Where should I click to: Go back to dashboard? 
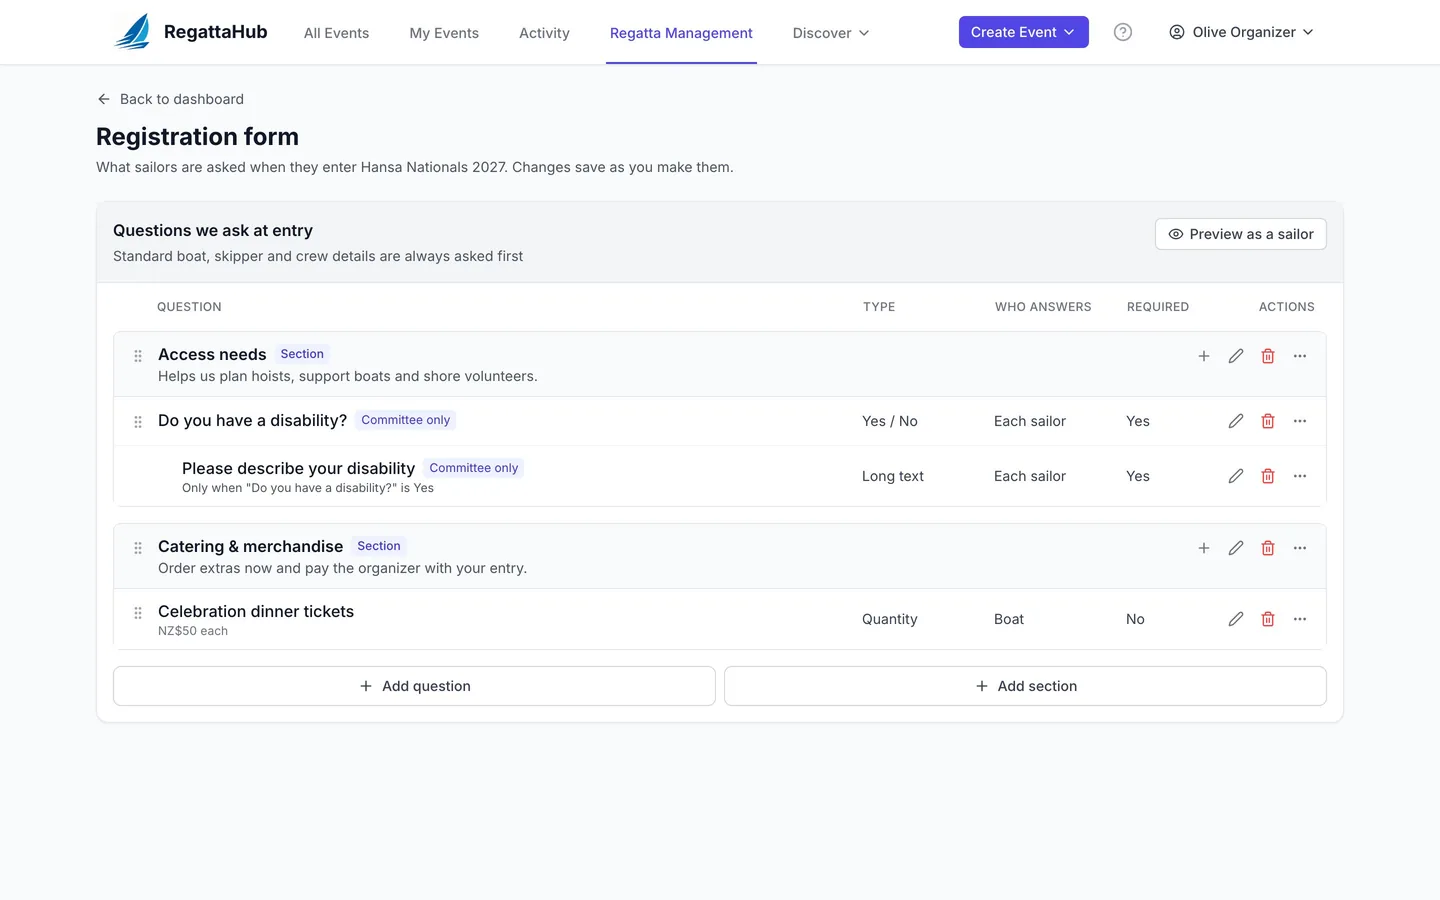(x=171, y=99)
